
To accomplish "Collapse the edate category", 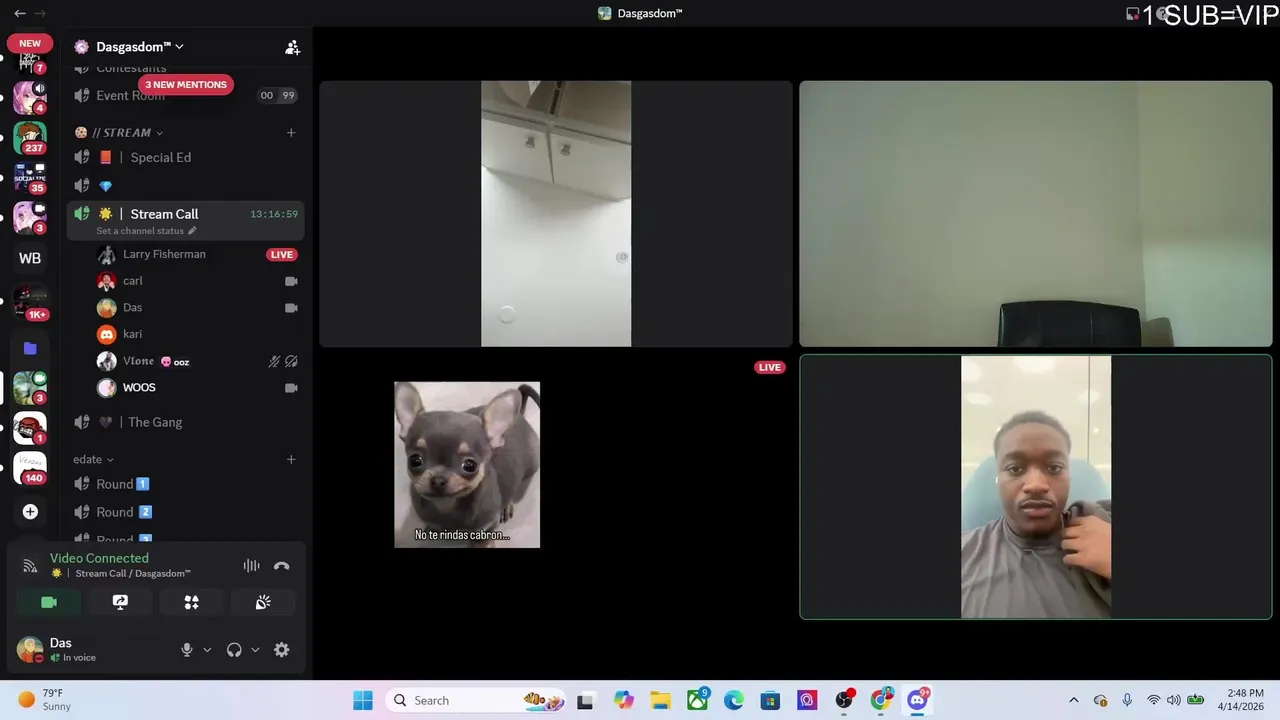I will coord(93,459).
